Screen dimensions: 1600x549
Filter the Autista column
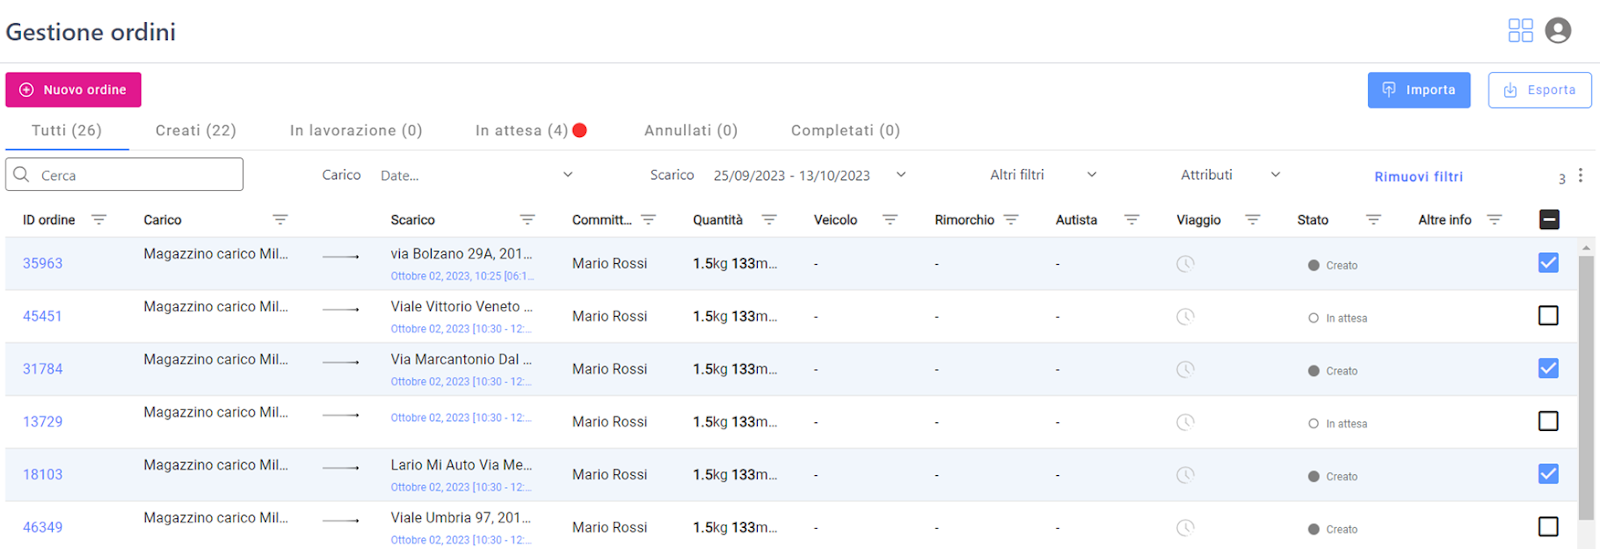pos(1132,219)
